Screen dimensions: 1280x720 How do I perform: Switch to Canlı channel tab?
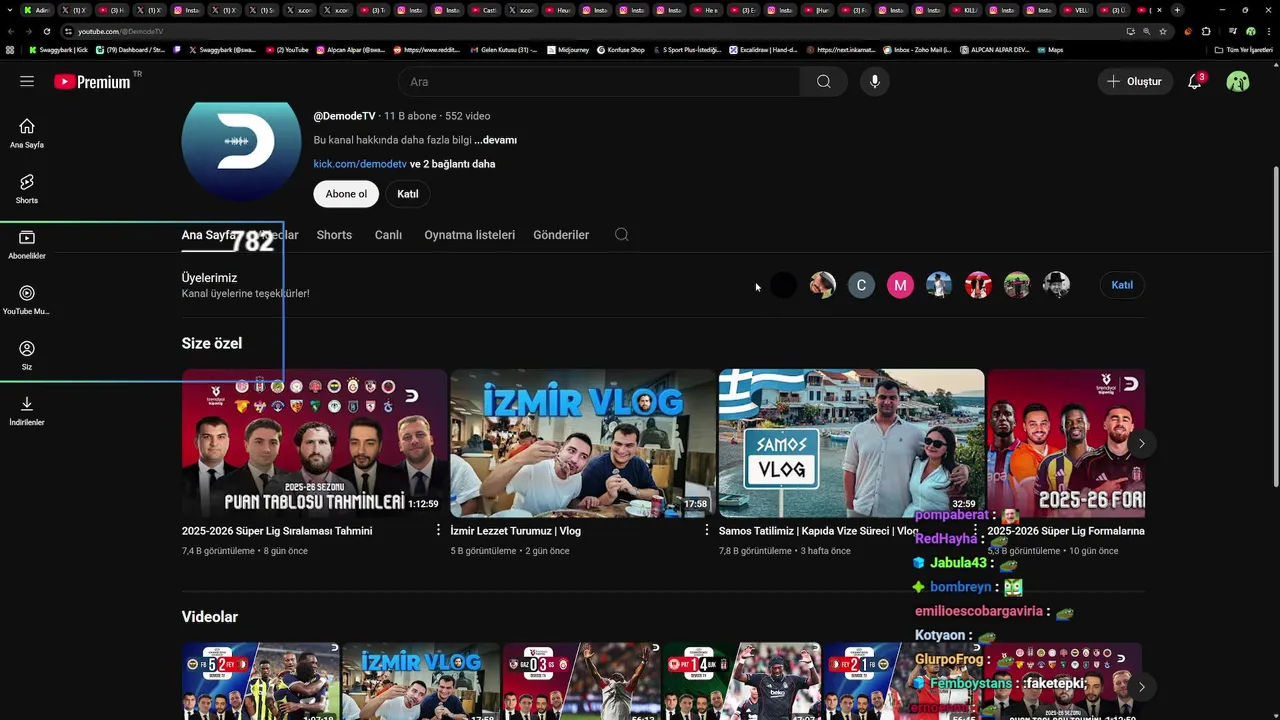[388, 235]
